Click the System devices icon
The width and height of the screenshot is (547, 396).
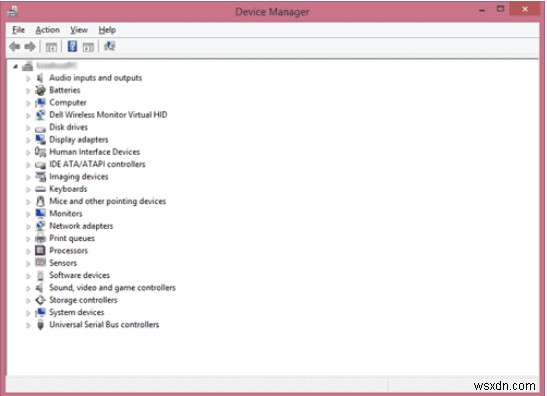[40, 312]
